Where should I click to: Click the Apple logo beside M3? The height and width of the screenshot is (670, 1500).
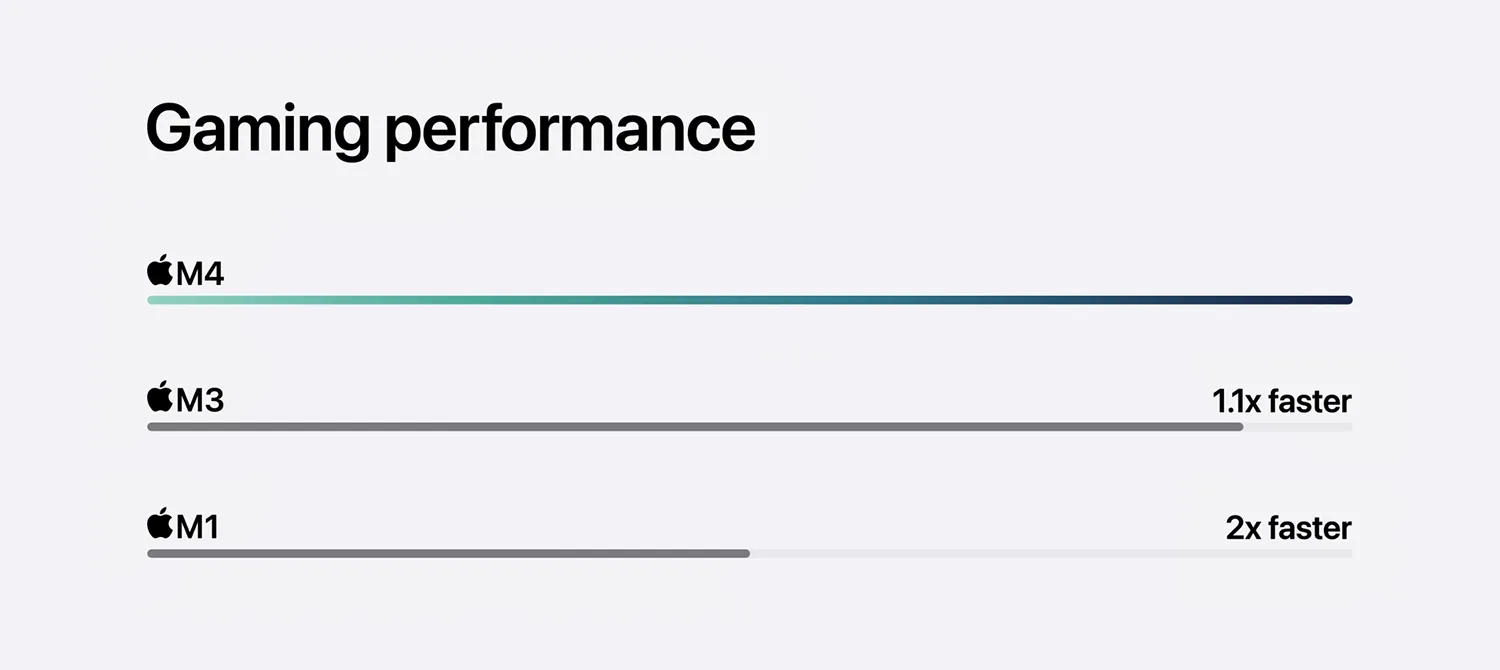pos(160,397)
